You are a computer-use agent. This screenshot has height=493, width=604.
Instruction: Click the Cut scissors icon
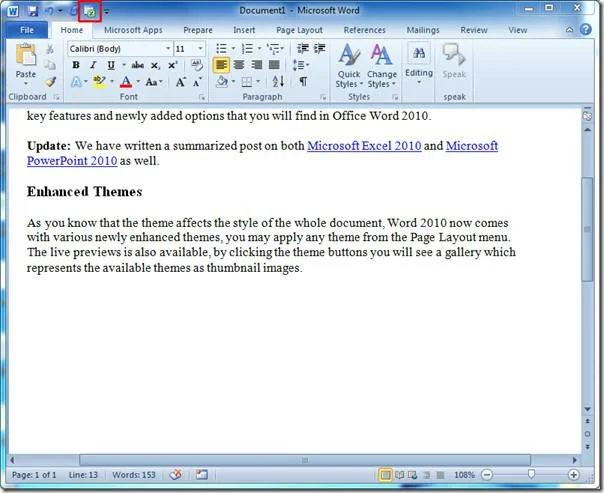50,49
